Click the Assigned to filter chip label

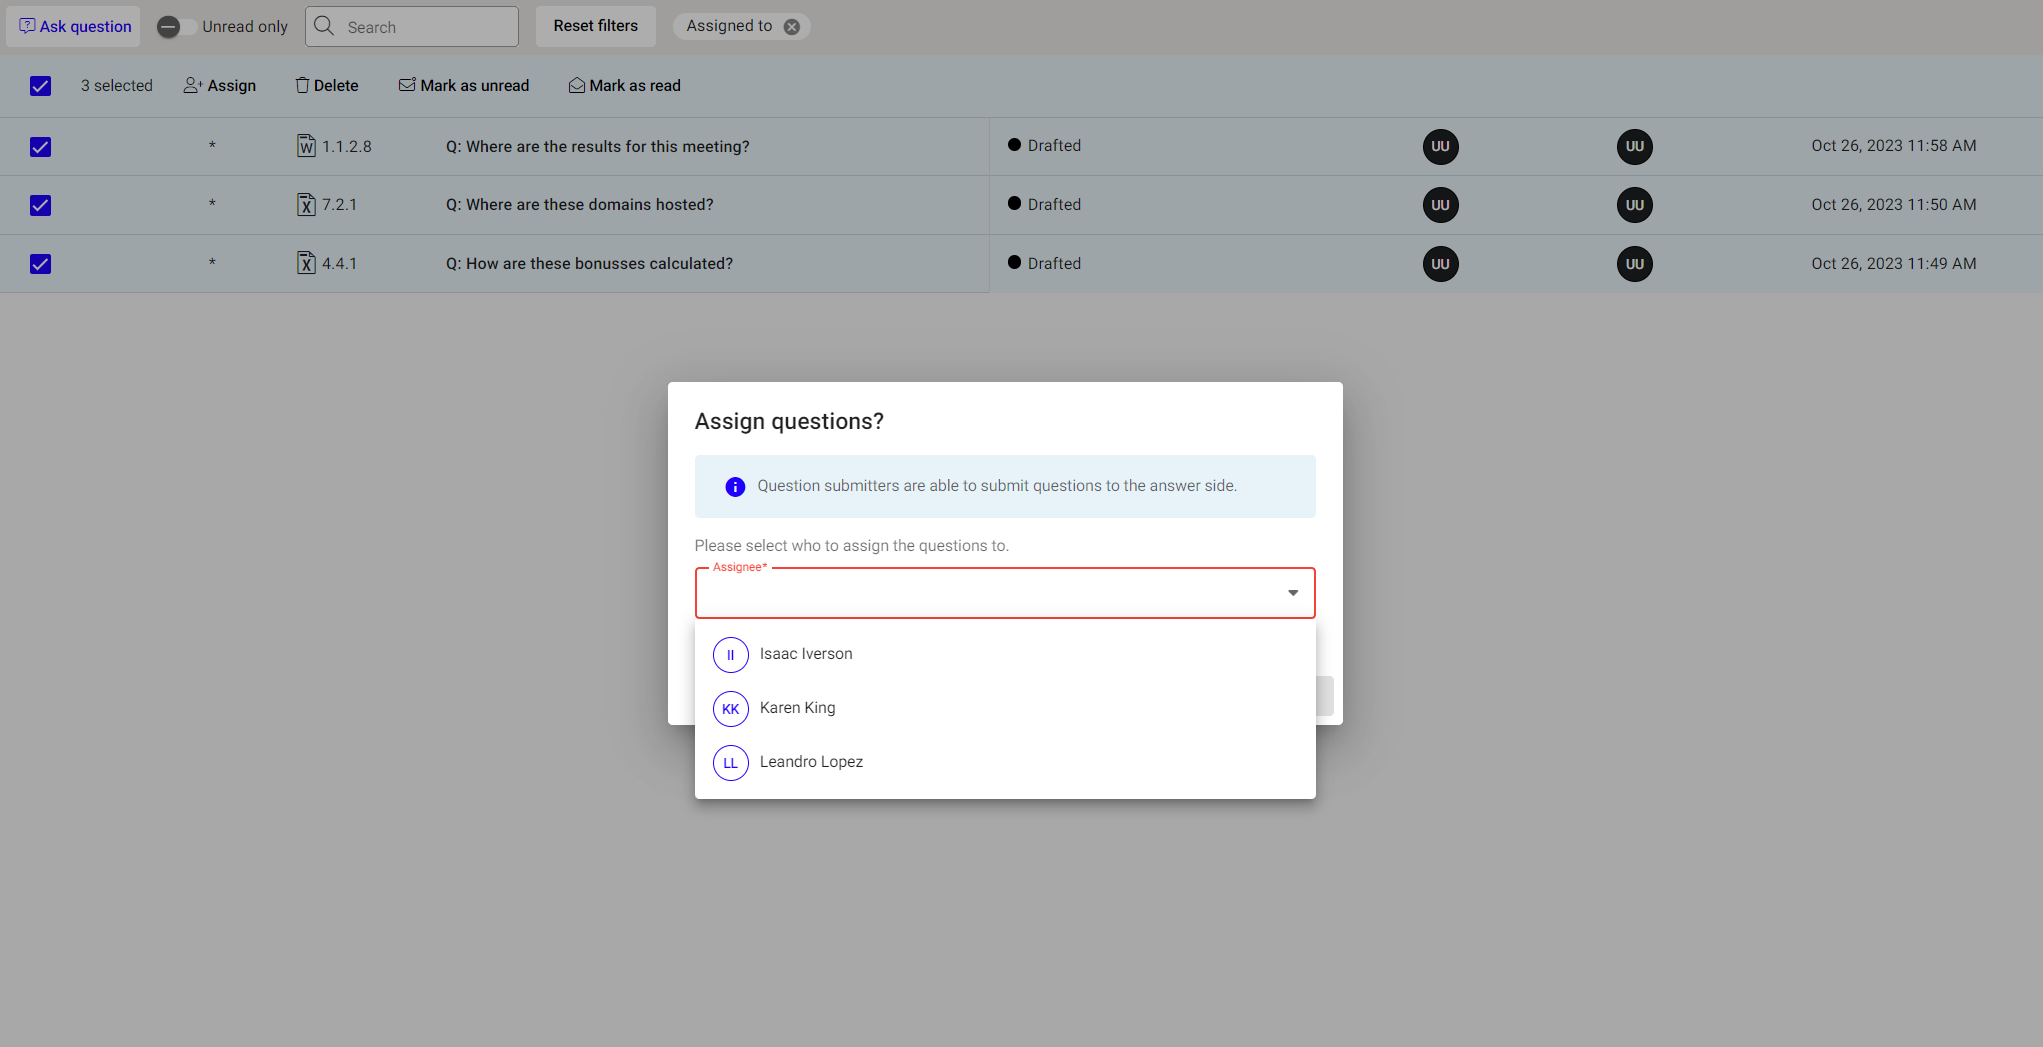729,26
